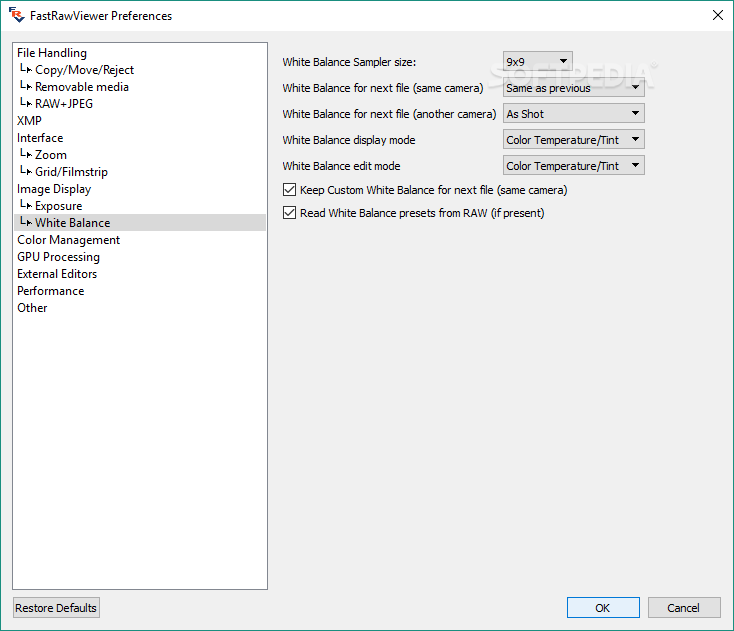Open Color Management preferences
734x631 pixels.
[68, 240]
